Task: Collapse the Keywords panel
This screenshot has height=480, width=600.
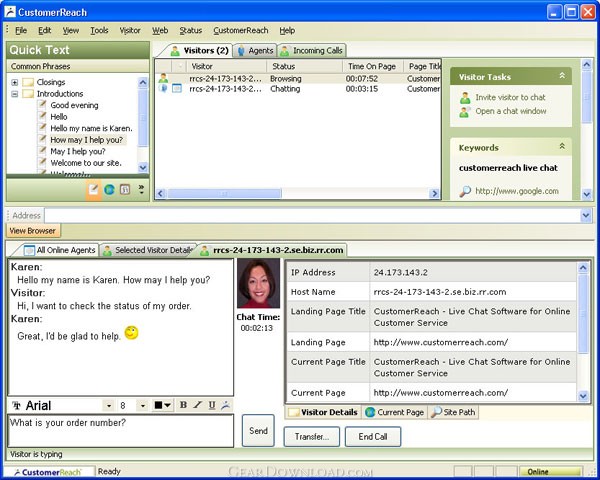Action: 562,146
